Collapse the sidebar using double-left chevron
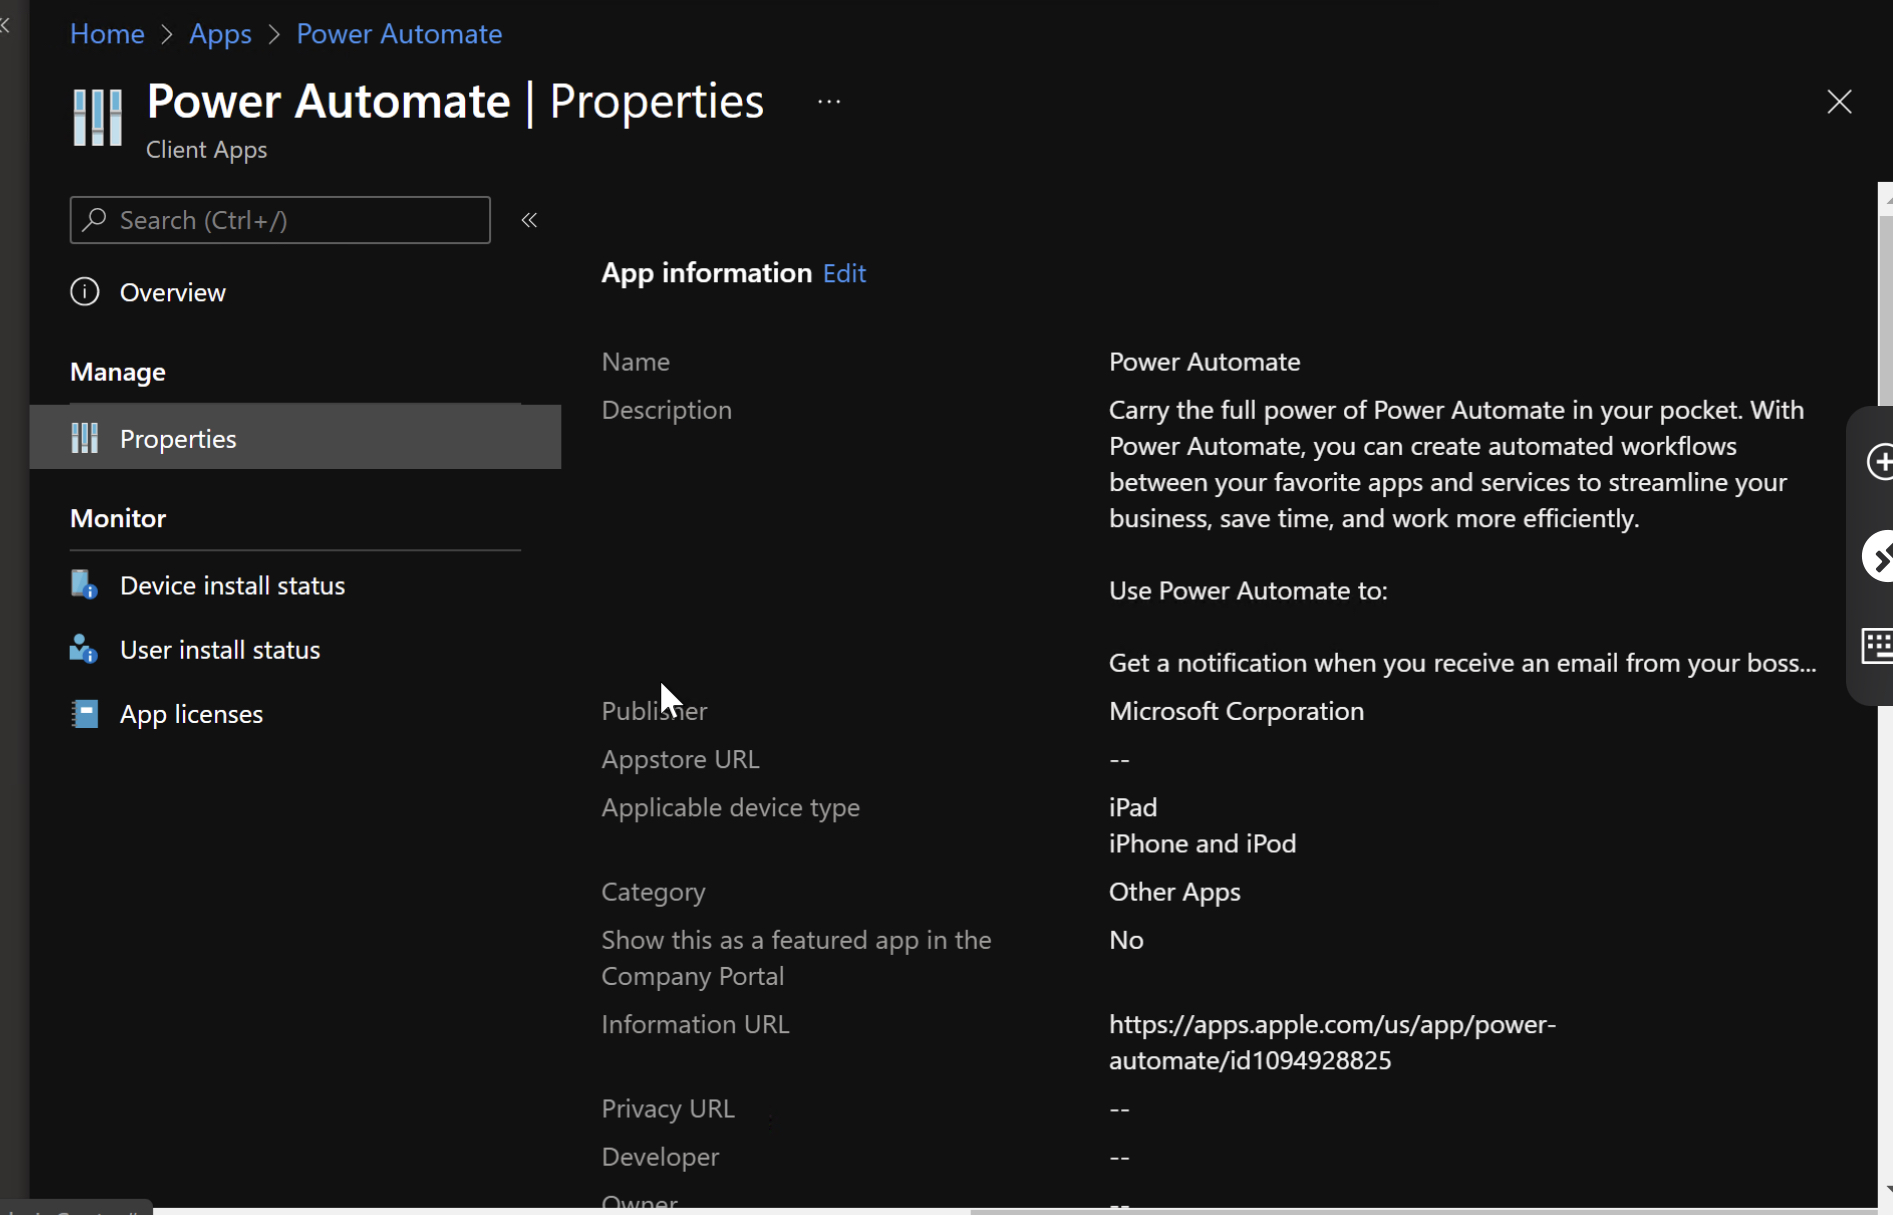 (x=530, y=220)
